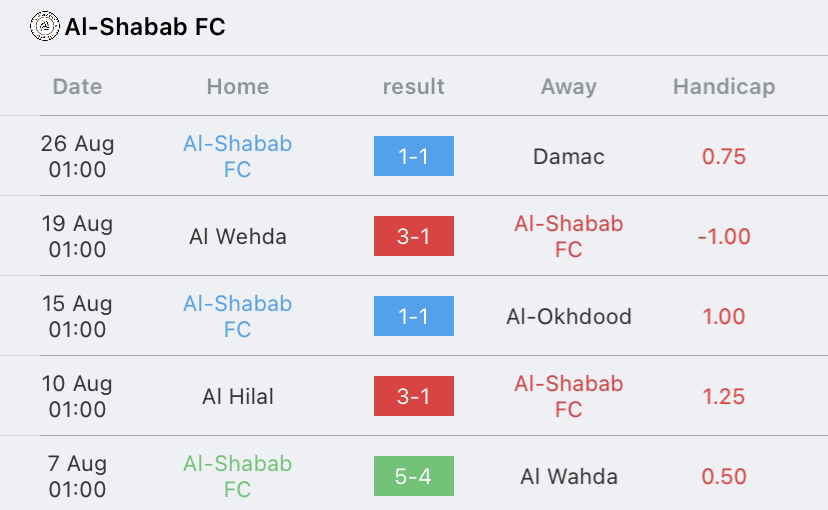
Task: Open the Damac away team link
Action: (569, 157)
